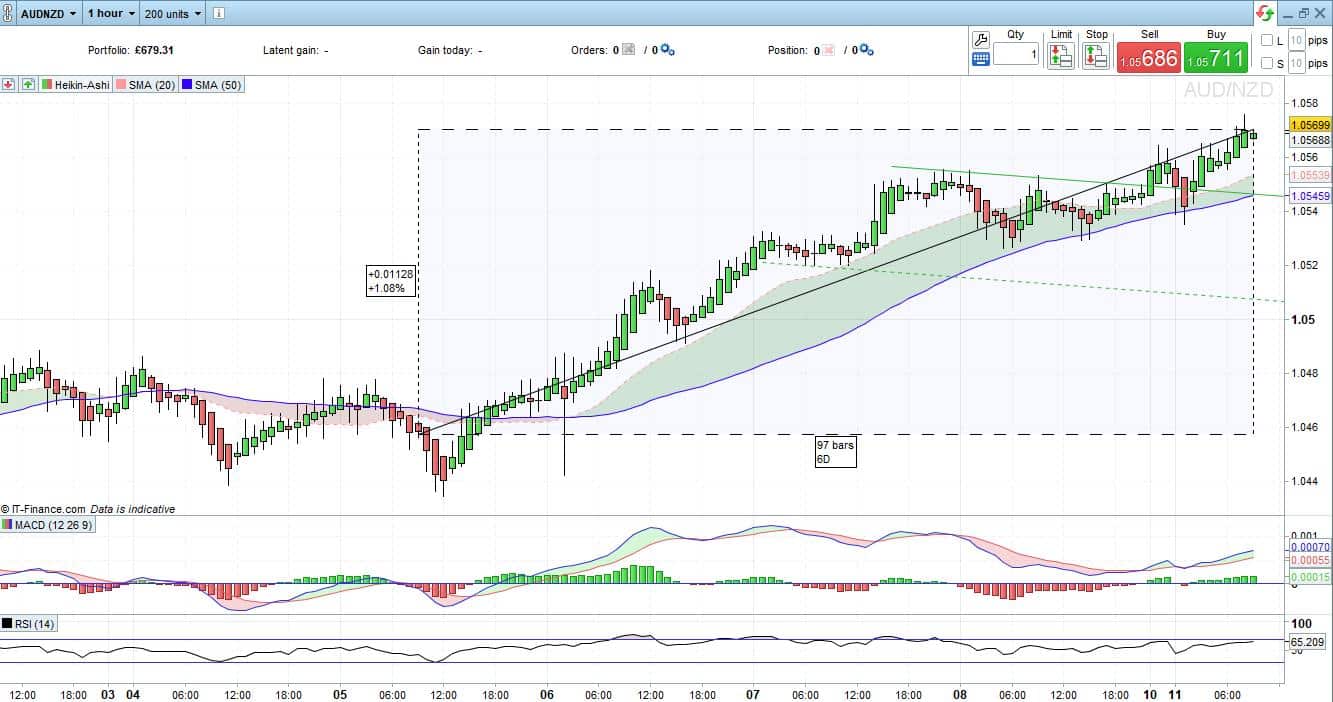This screenshot has width=1333, height=702.
Task: Click the Heikin-Ashi green/red color swatch
Action: coord(47,85)
